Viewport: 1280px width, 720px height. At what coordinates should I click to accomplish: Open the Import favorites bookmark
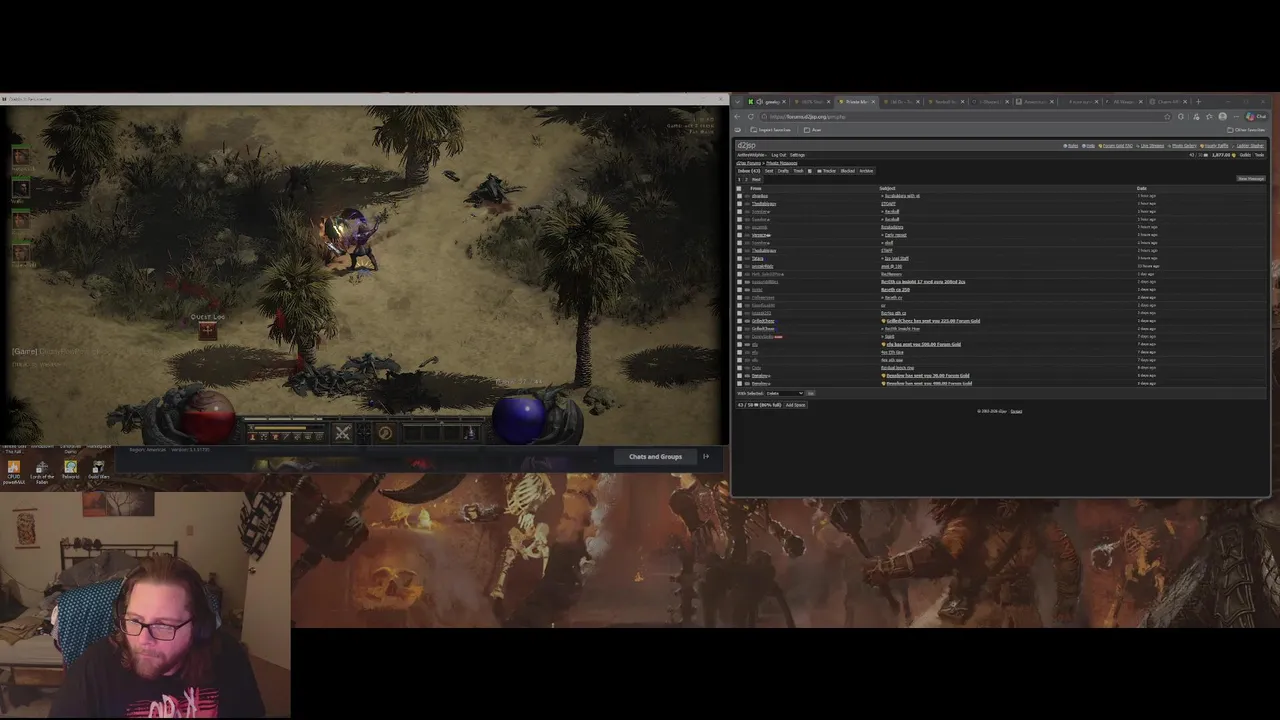tap(771, 129)
